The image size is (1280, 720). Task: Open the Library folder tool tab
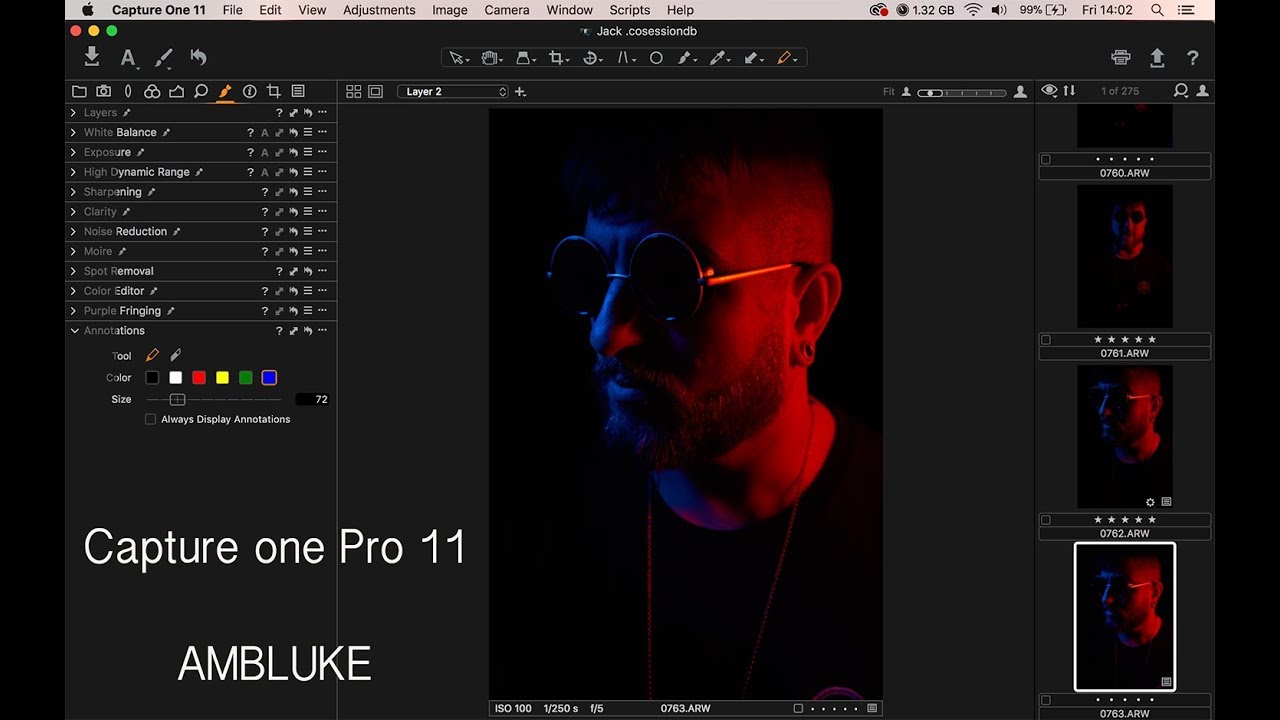(x=79, y=91)
